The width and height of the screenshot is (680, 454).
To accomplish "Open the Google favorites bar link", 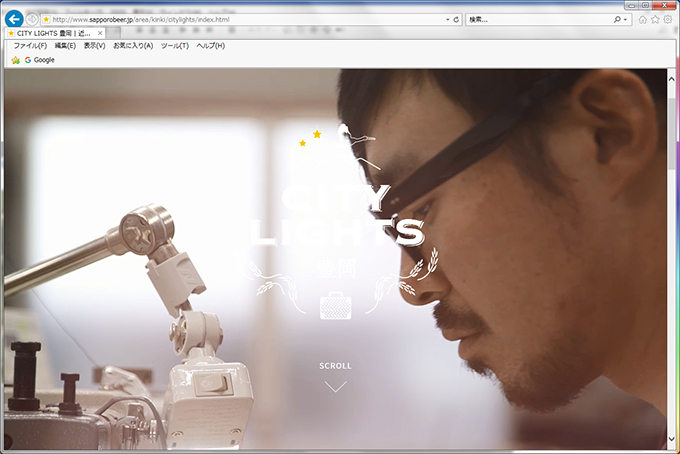I will tap(39, 60).
